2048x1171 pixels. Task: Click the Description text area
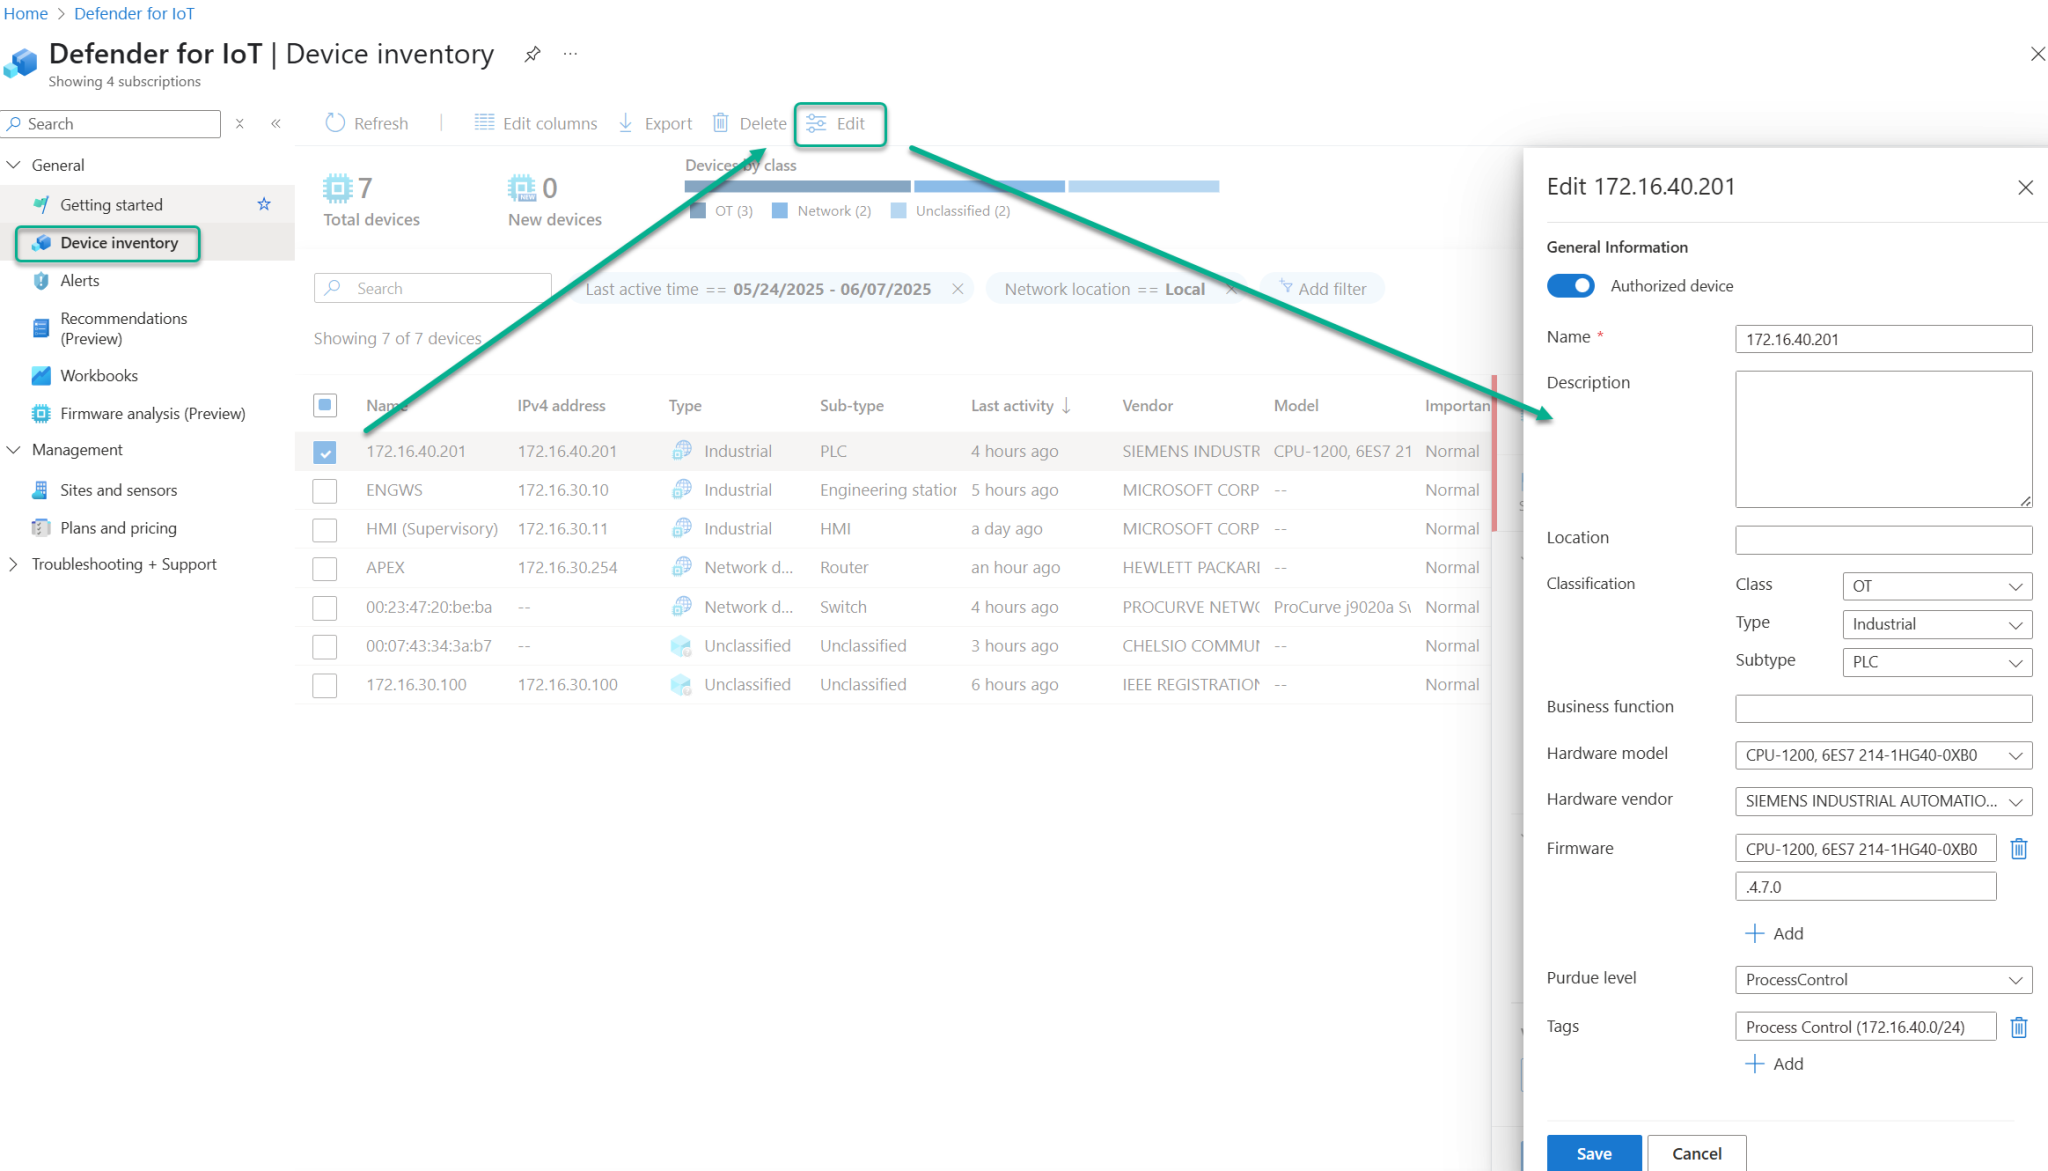[1883, 439]
